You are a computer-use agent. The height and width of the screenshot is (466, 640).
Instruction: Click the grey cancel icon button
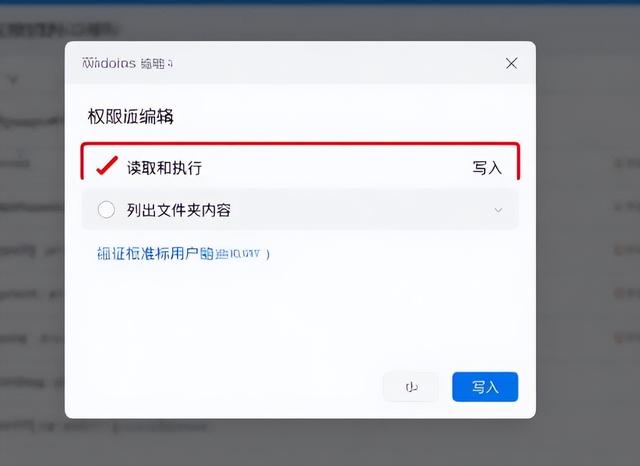tap(411, 386)
